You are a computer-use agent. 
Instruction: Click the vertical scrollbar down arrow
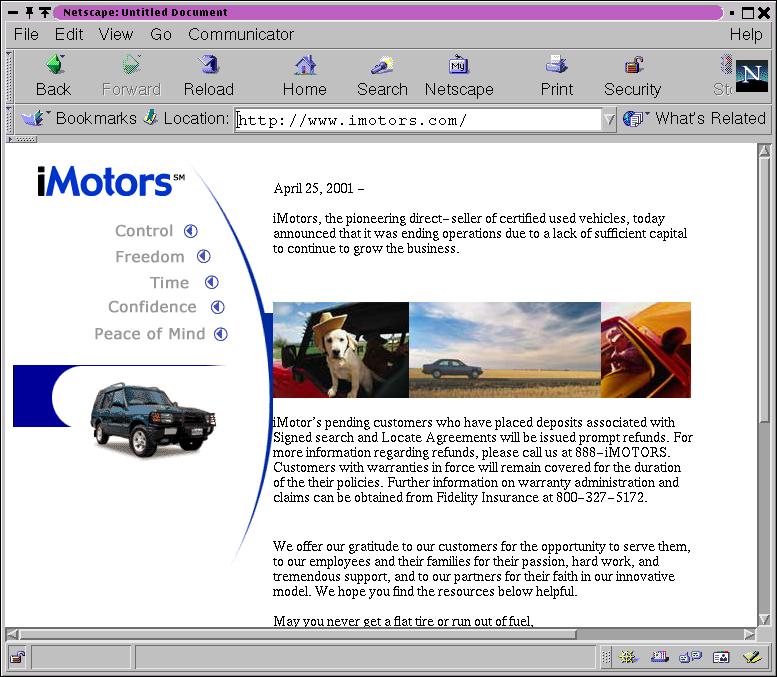click(x=764, y=619)
